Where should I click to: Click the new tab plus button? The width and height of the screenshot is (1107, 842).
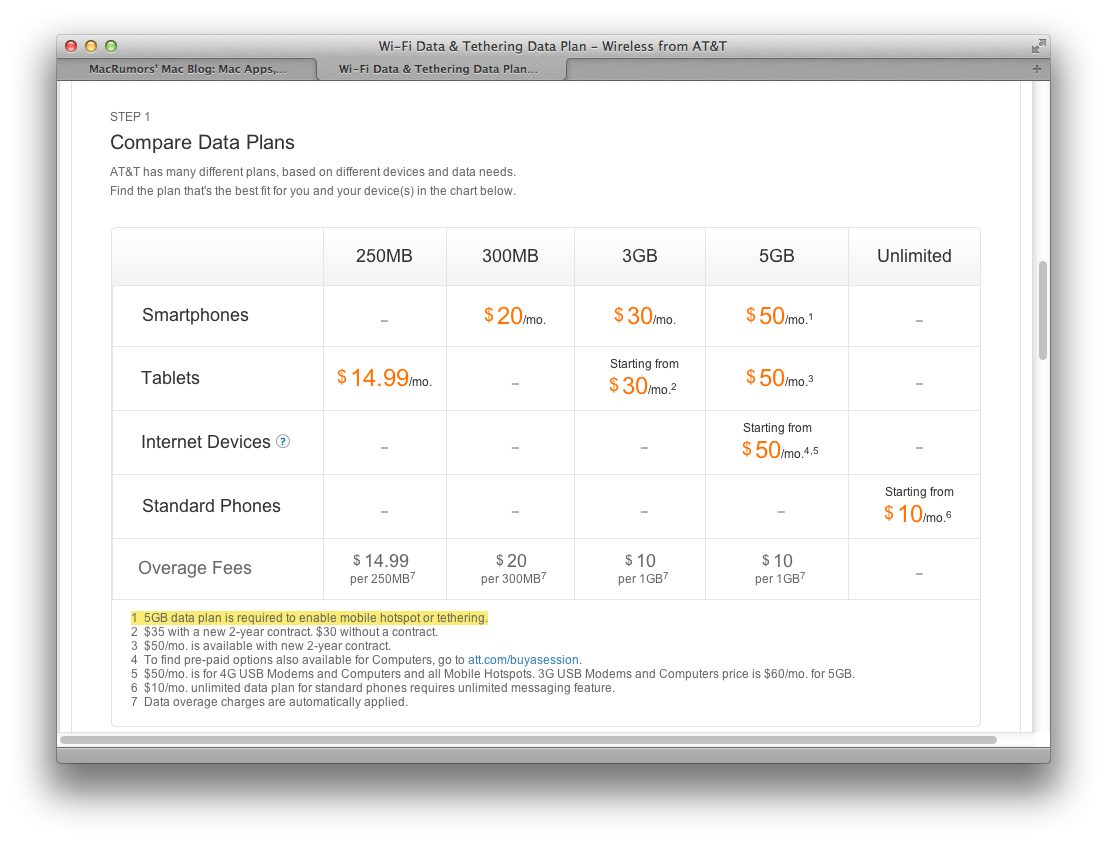(1036, 69)
